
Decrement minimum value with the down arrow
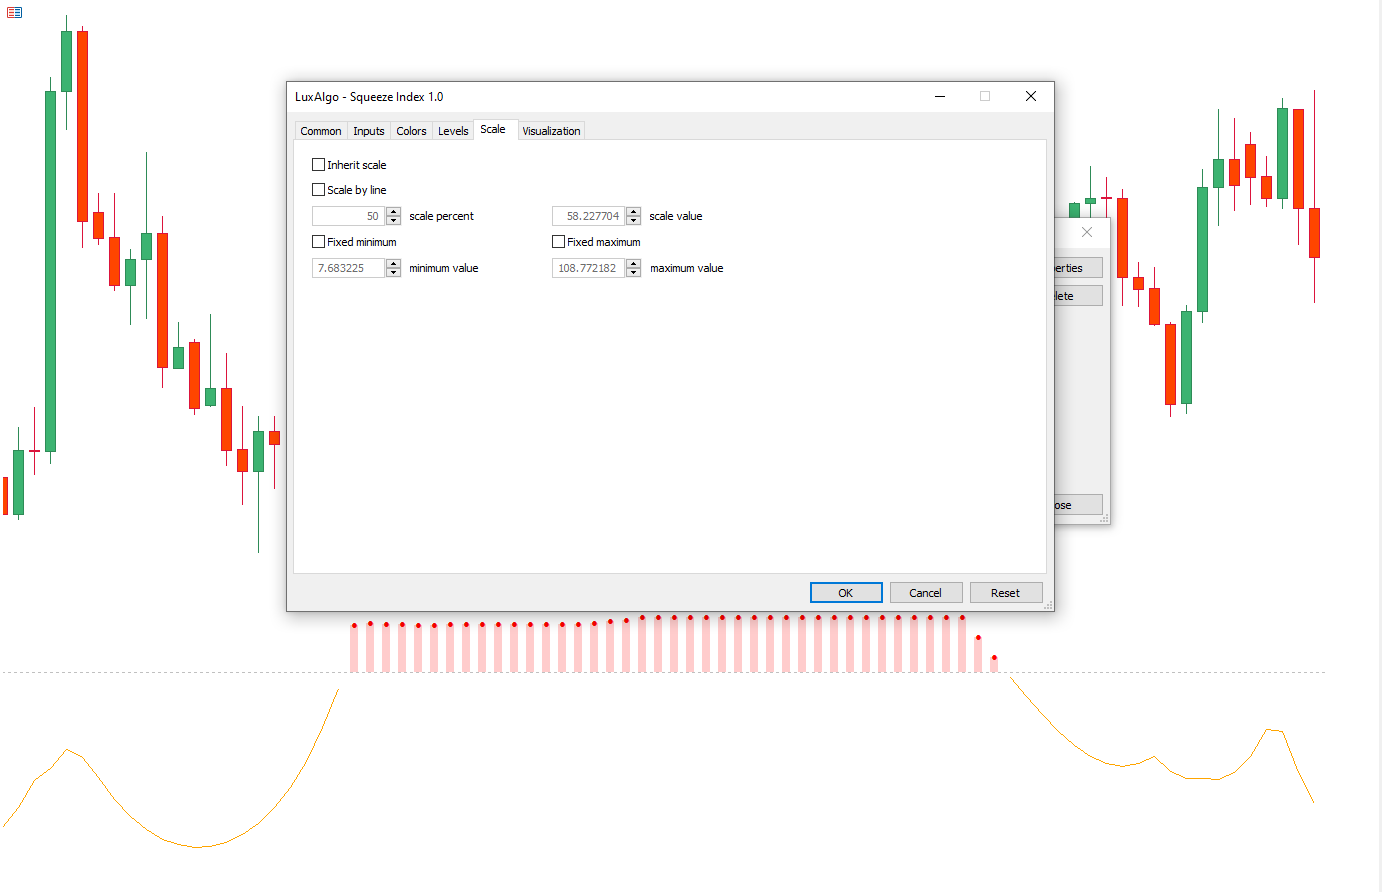(394, 273)
